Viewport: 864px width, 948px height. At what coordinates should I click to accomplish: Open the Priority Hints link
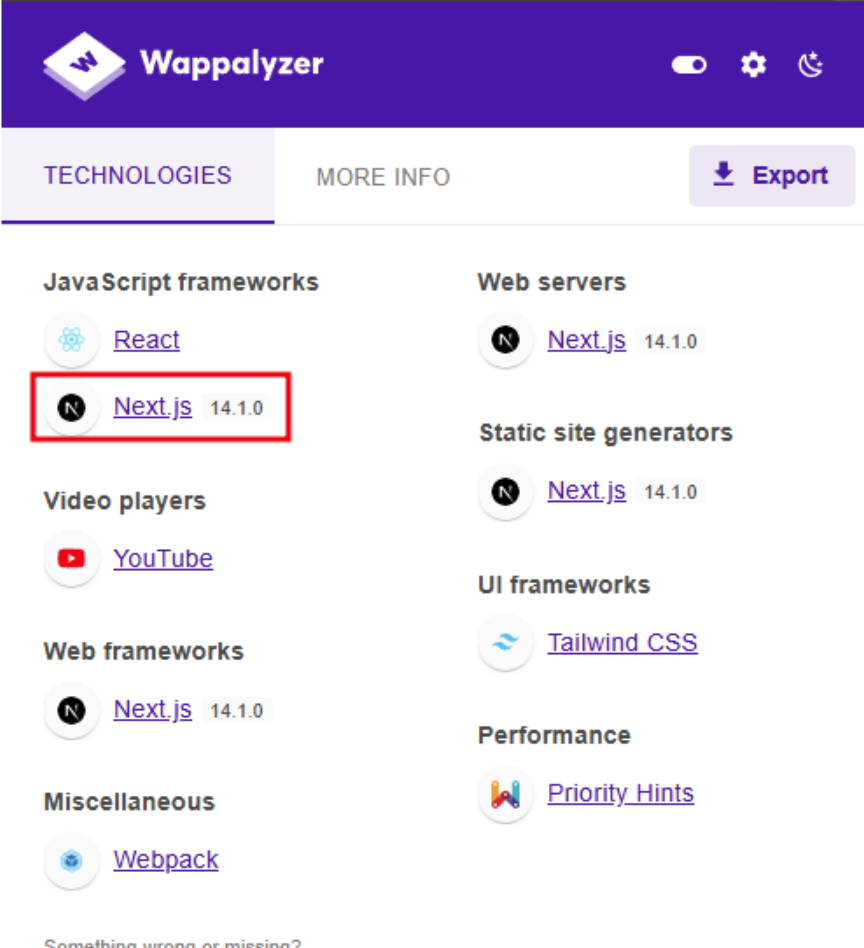[x=621, y=794]
